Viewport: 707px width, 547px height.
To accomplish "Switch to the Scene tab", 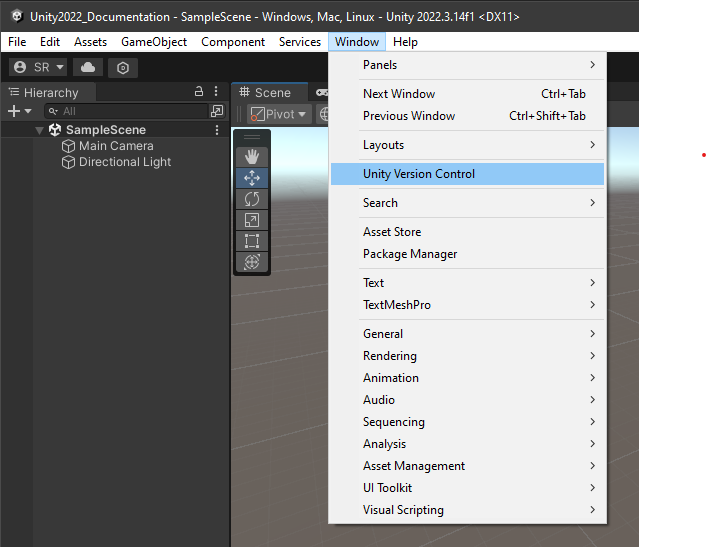I will (265, 92).
